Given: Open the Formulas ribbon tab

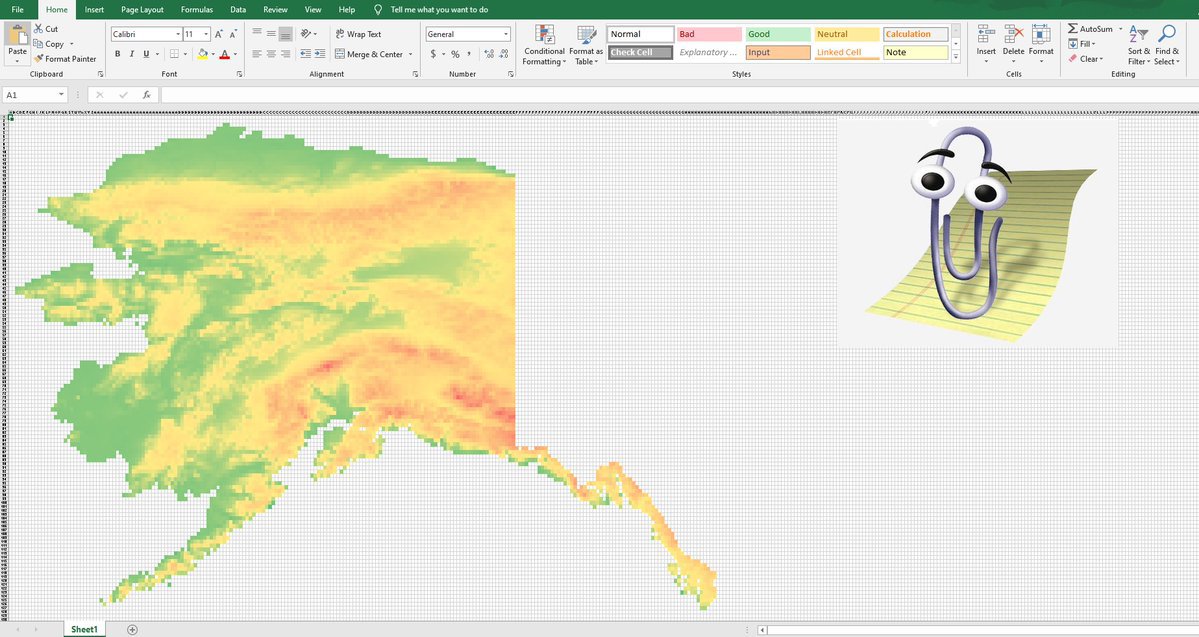Looking at the screenshot, I should [x=196, y=9].
